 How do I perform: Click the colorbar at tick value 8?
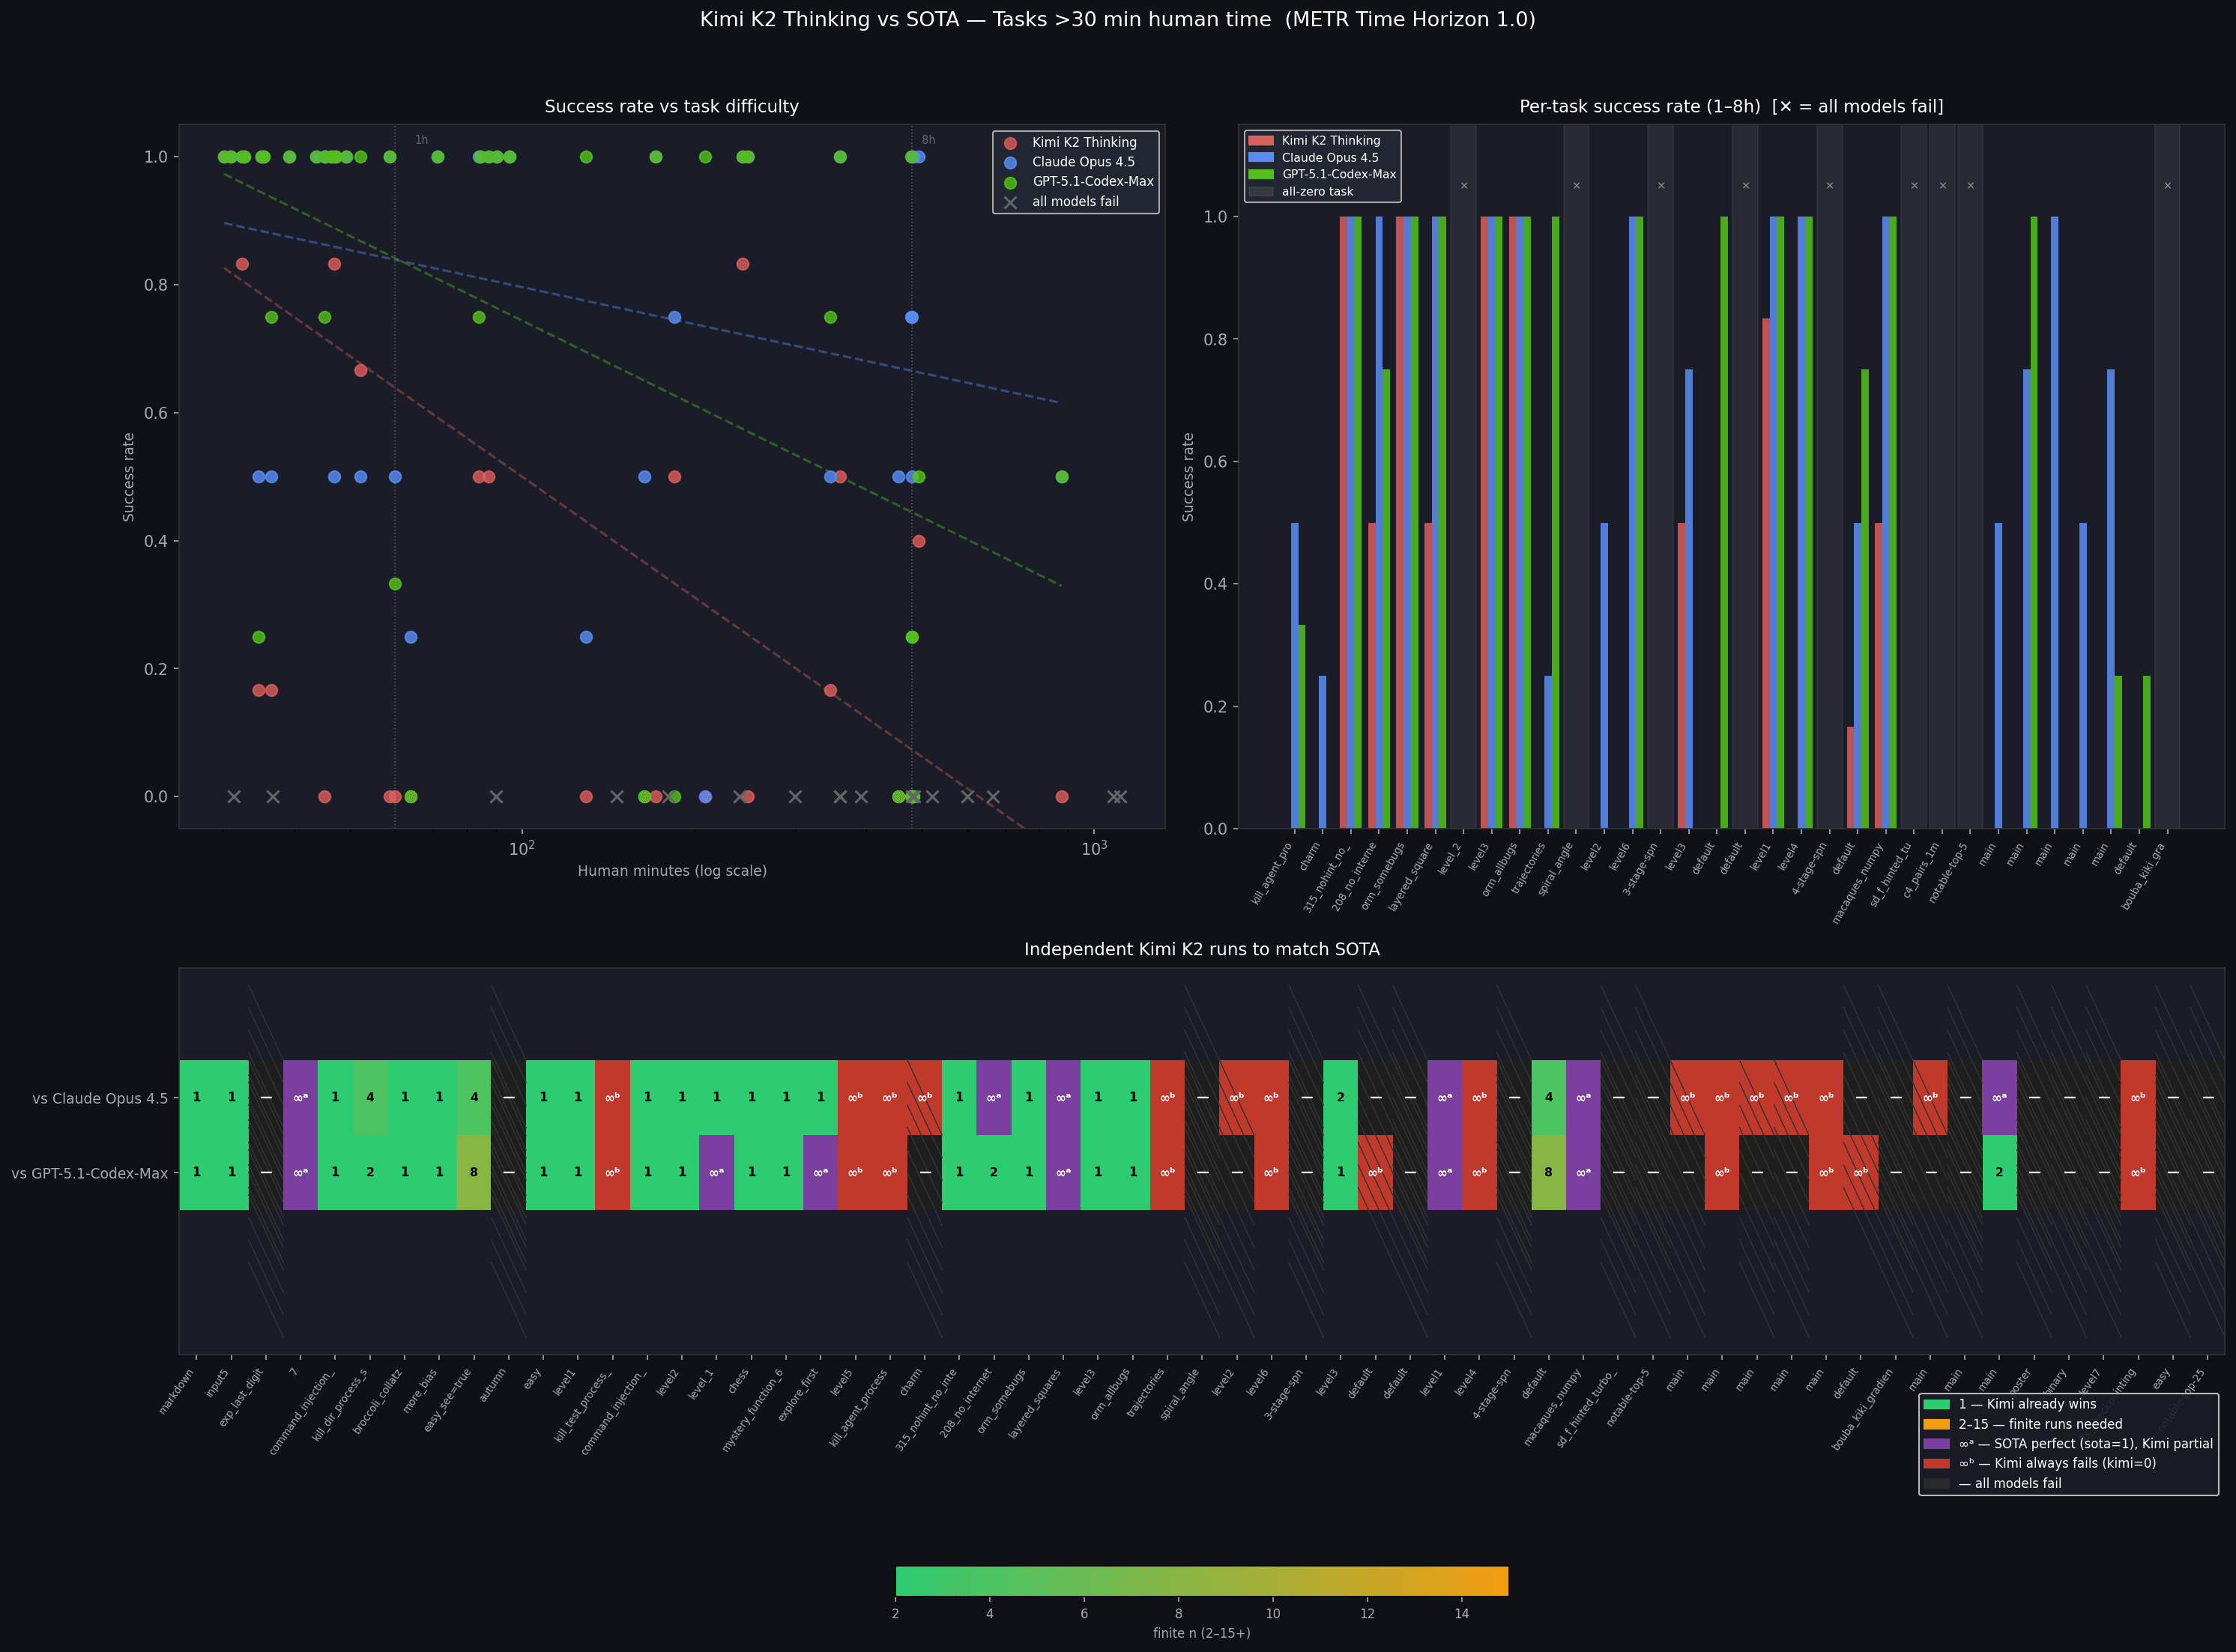1178,1581
